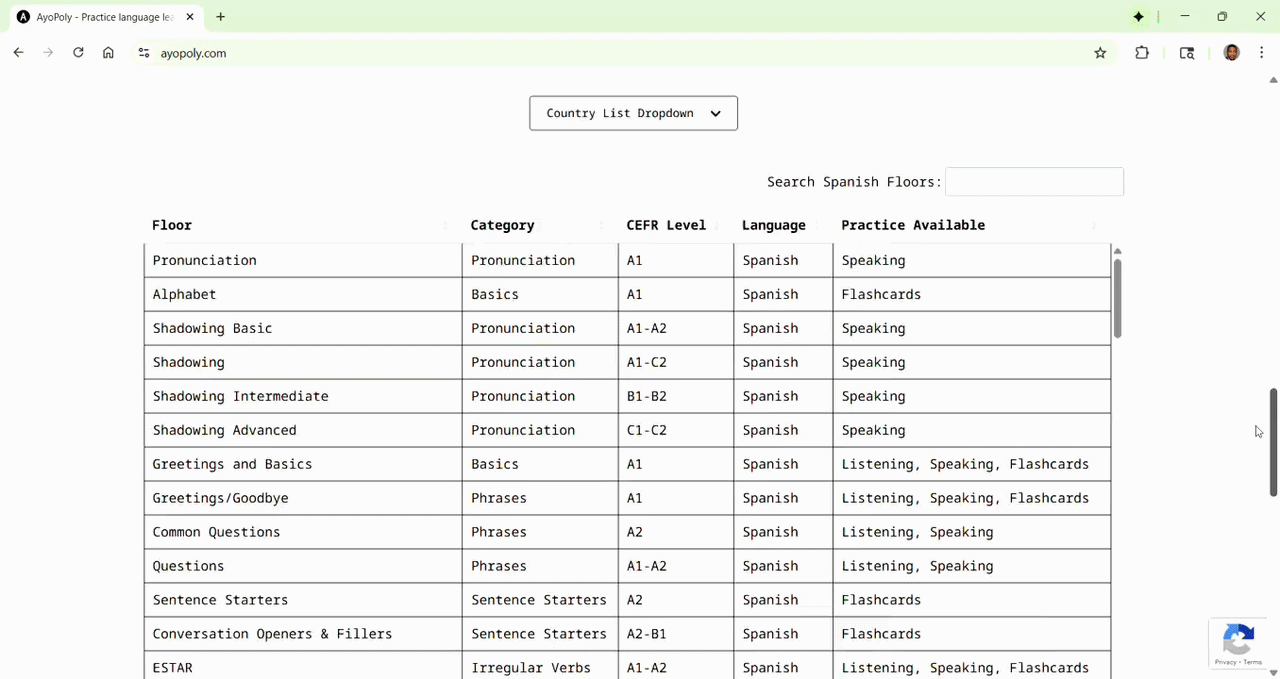1280x679 pixels.
Task: Open the Greetings and Basics floor
Action: pyautogui.click(x=232, y=464)
